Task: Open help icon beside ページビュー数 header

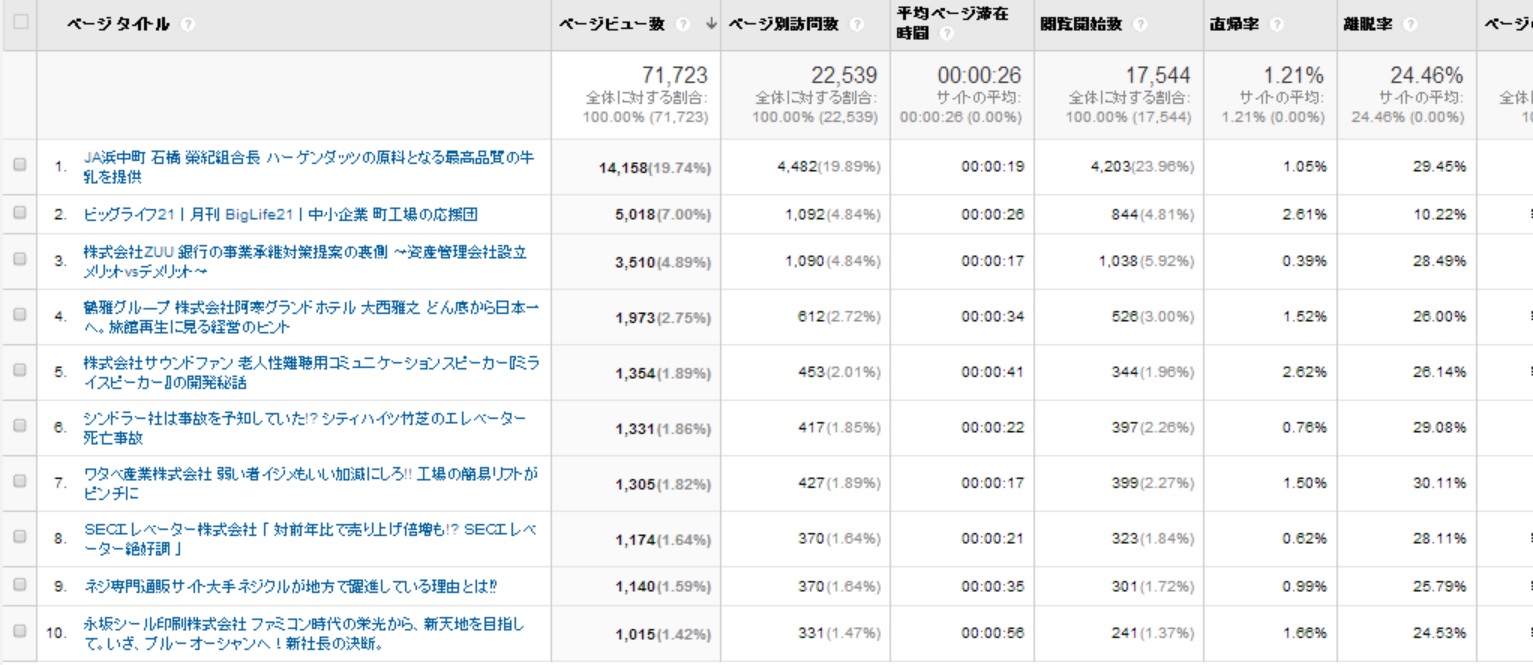Action: (683, 24)
